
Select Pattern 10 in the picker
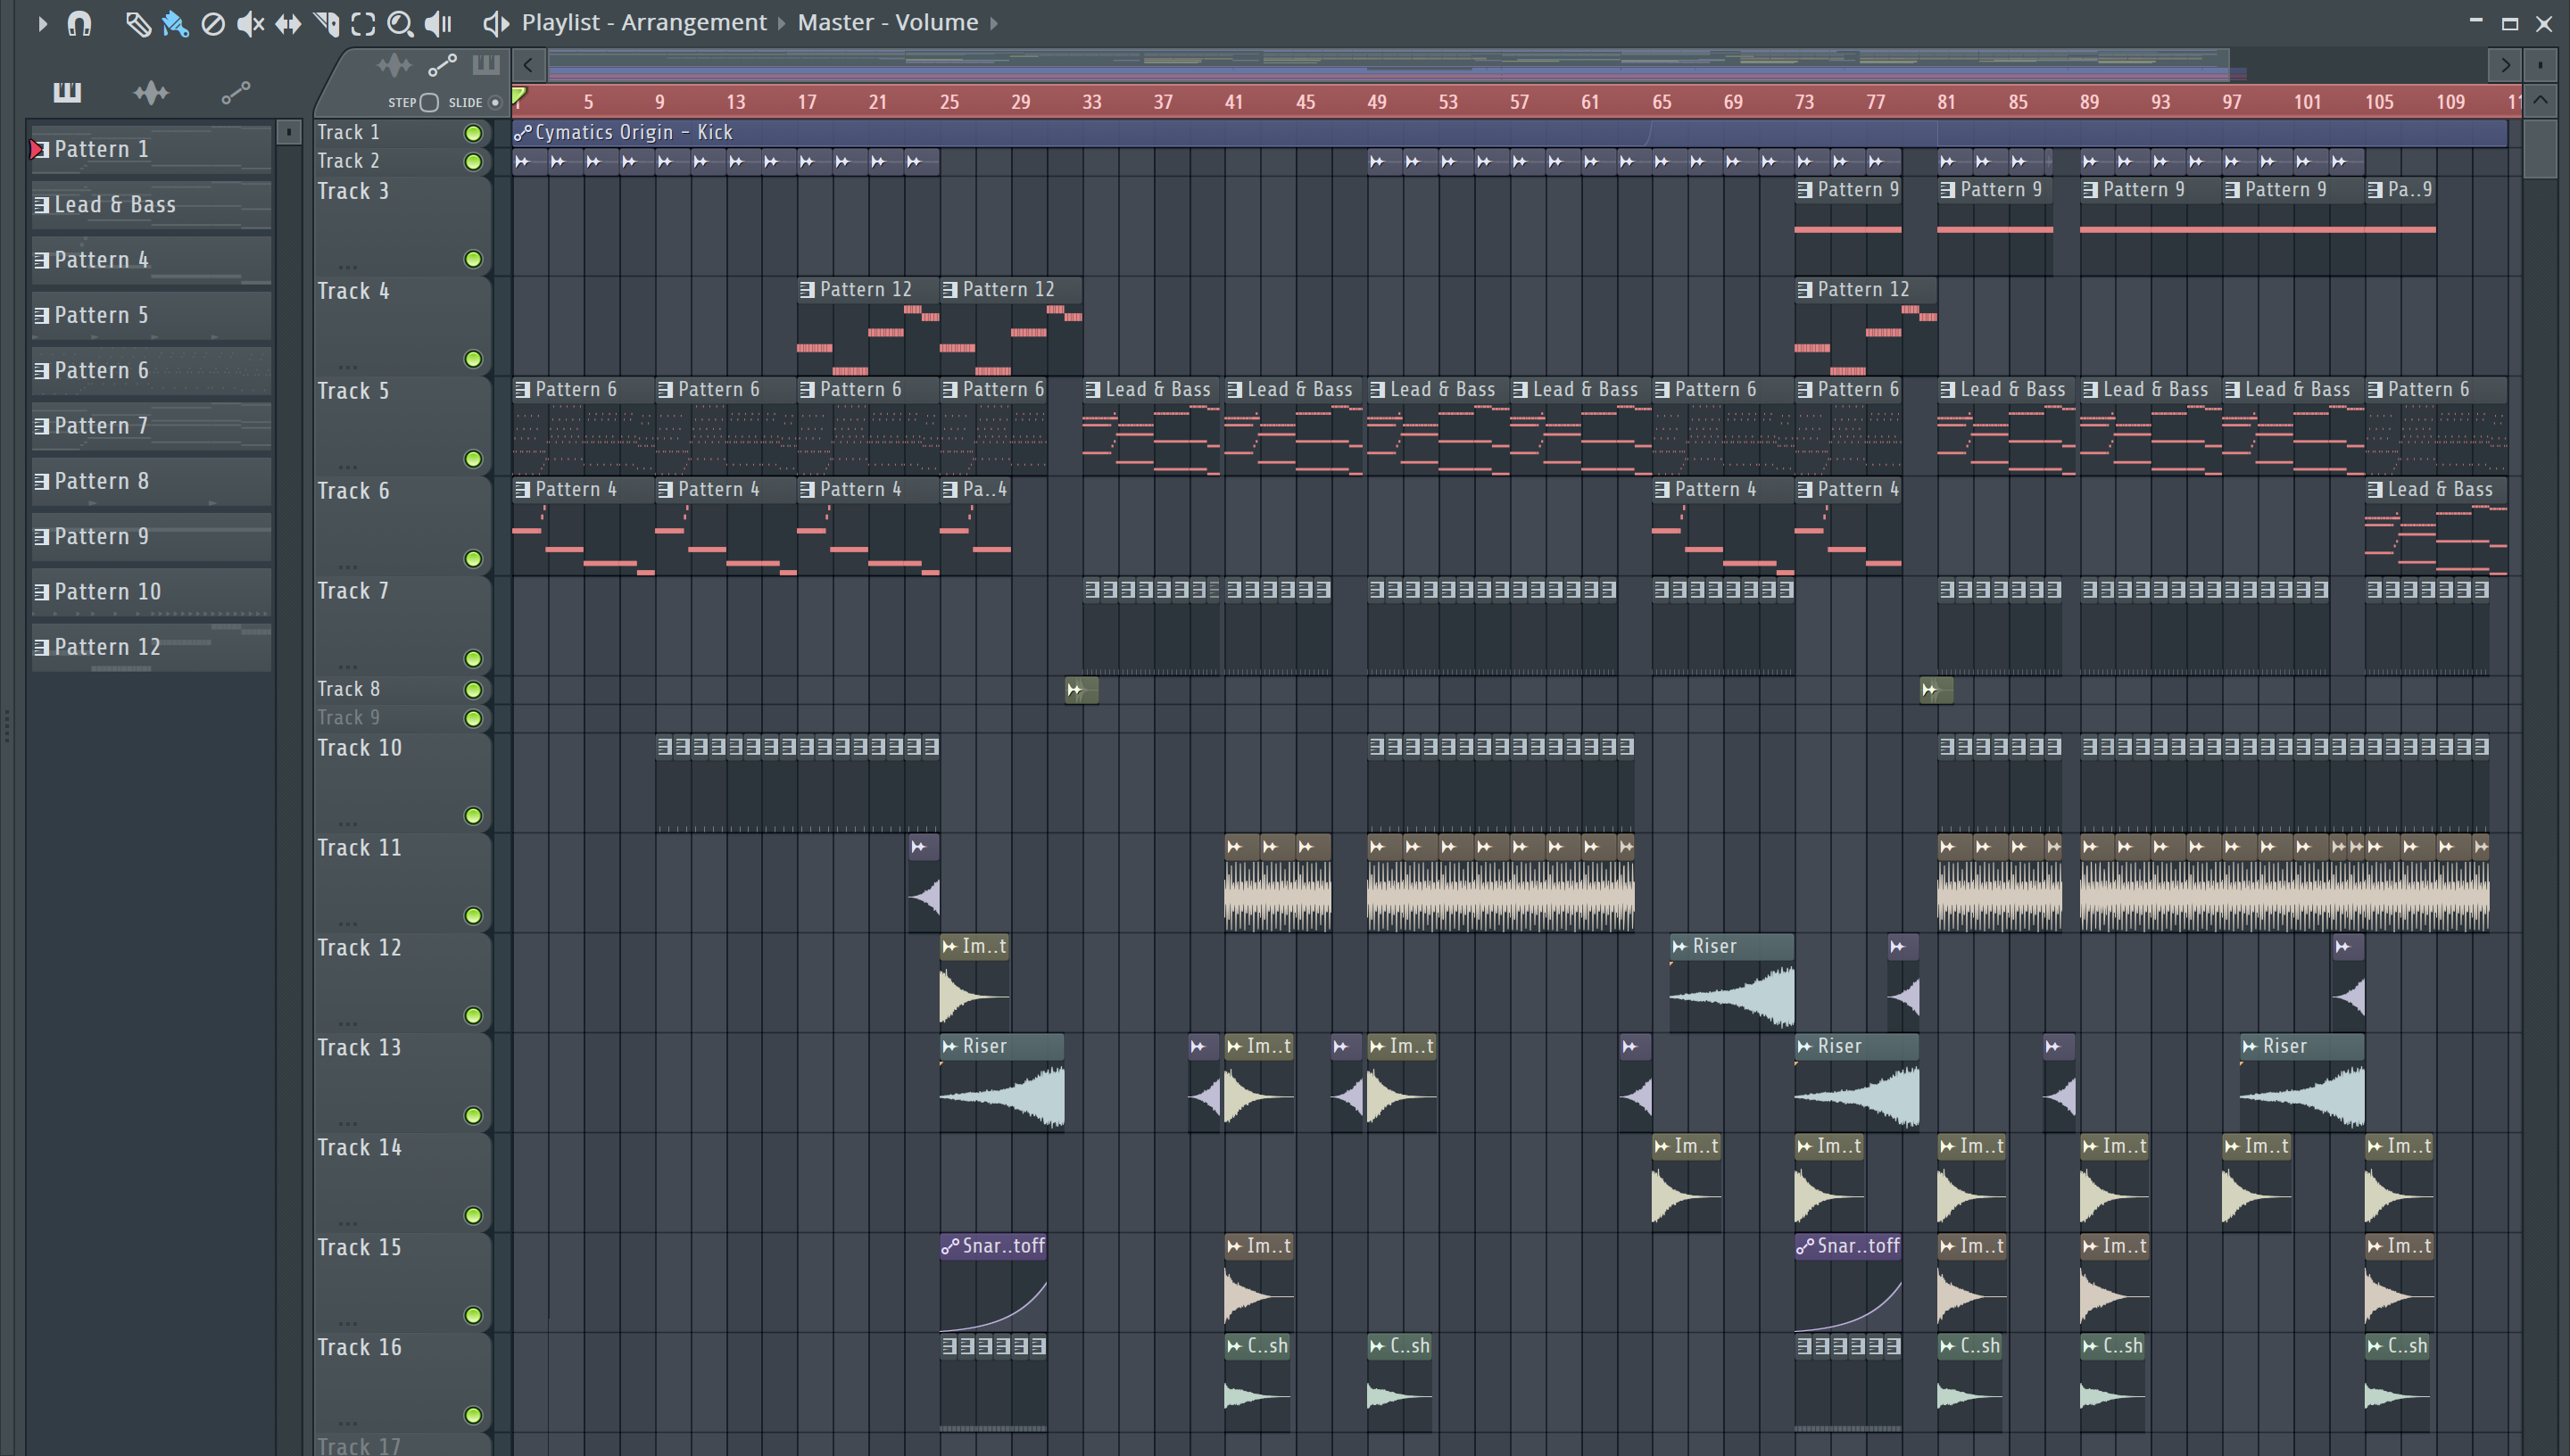(x=151, y=592)
